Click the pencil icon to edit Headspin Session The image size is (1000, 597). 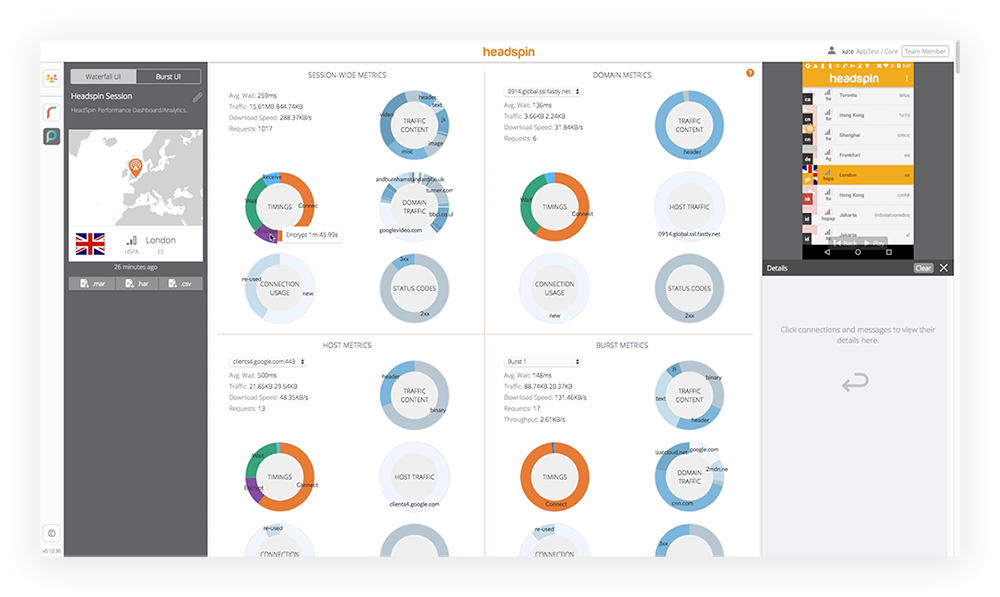coord(197,97)
